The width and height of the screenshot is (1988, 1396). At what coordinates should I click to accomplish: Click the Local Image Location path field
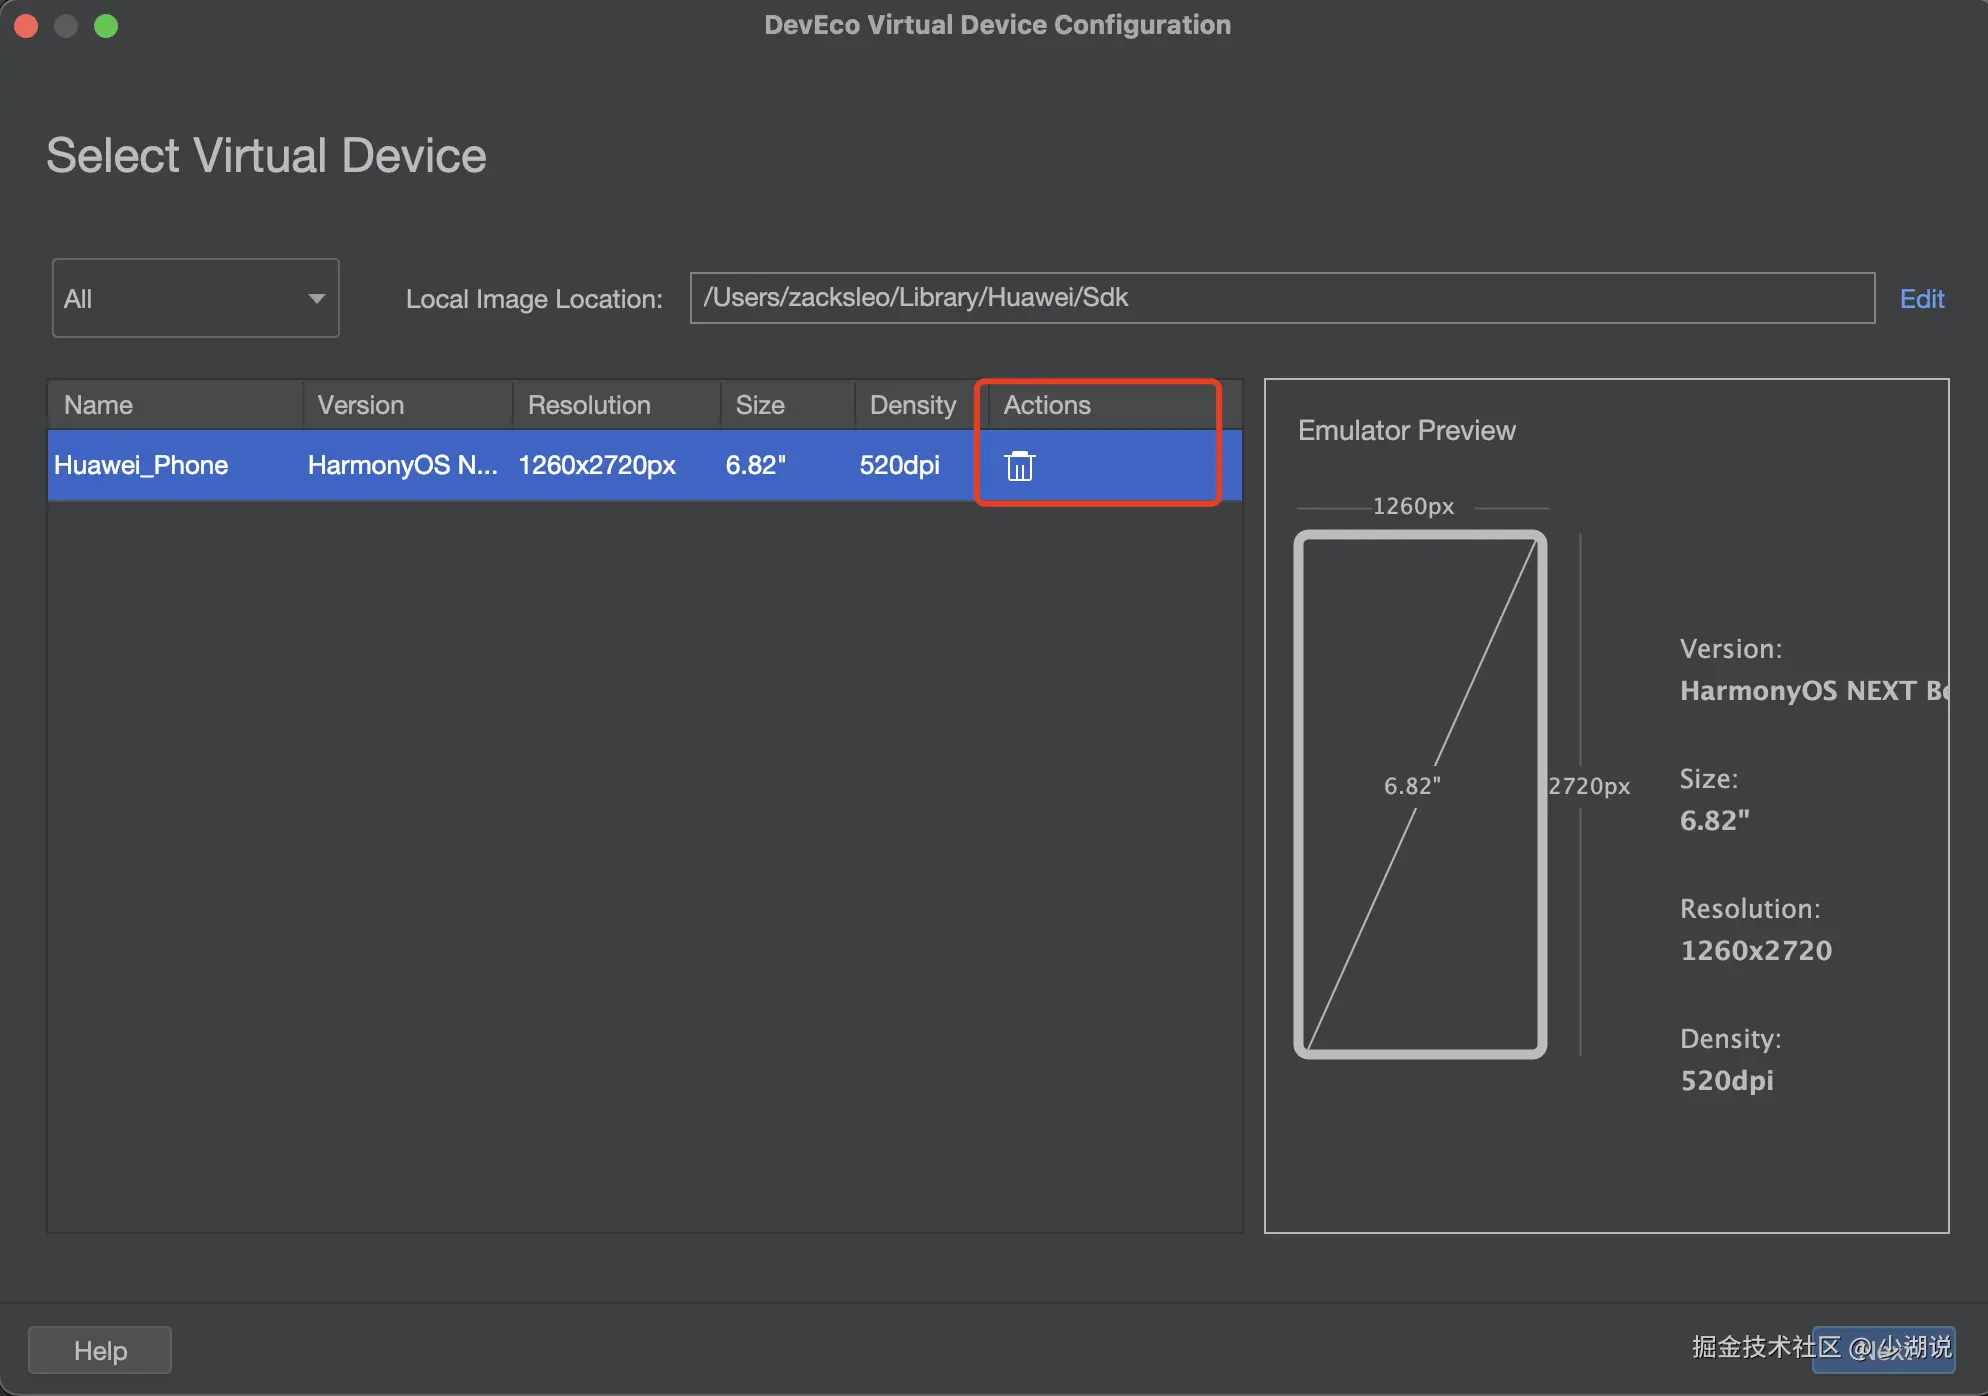(1281, 298)
